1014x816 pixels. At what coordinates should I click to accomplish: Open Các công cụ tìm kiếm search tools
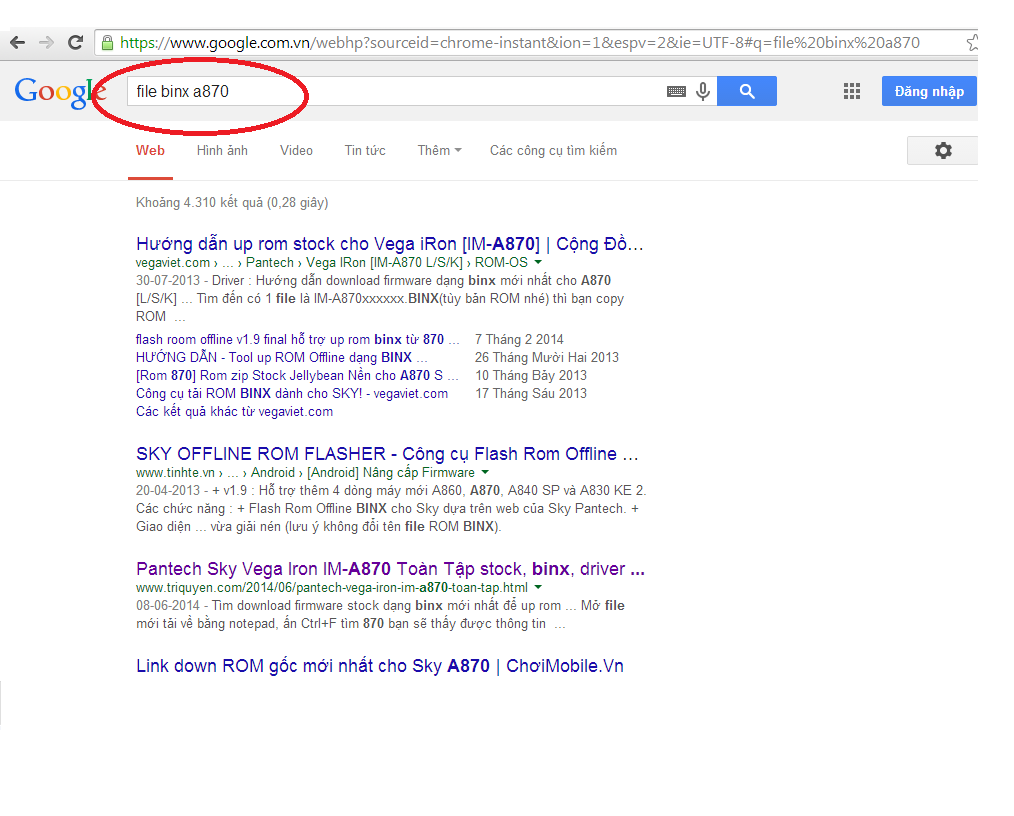(x=553, y=151)
